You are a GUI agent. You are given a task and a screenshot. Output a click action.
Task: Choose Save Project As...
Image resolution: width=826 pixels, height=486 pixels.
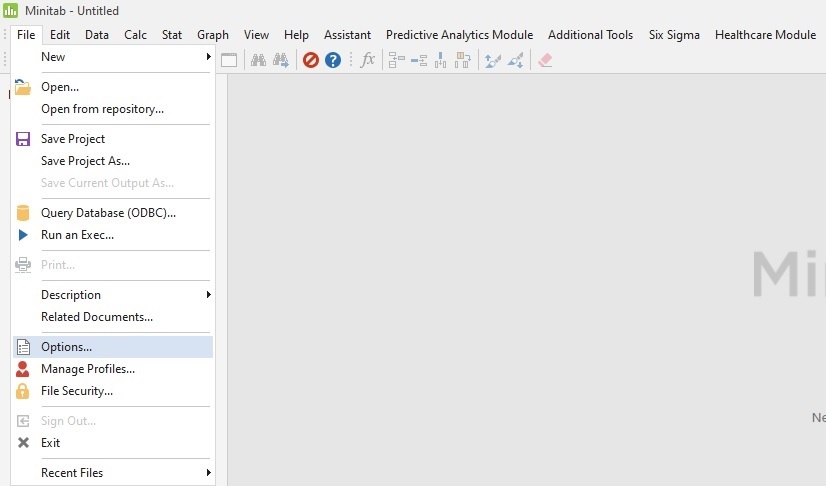(x=112, y=161)
